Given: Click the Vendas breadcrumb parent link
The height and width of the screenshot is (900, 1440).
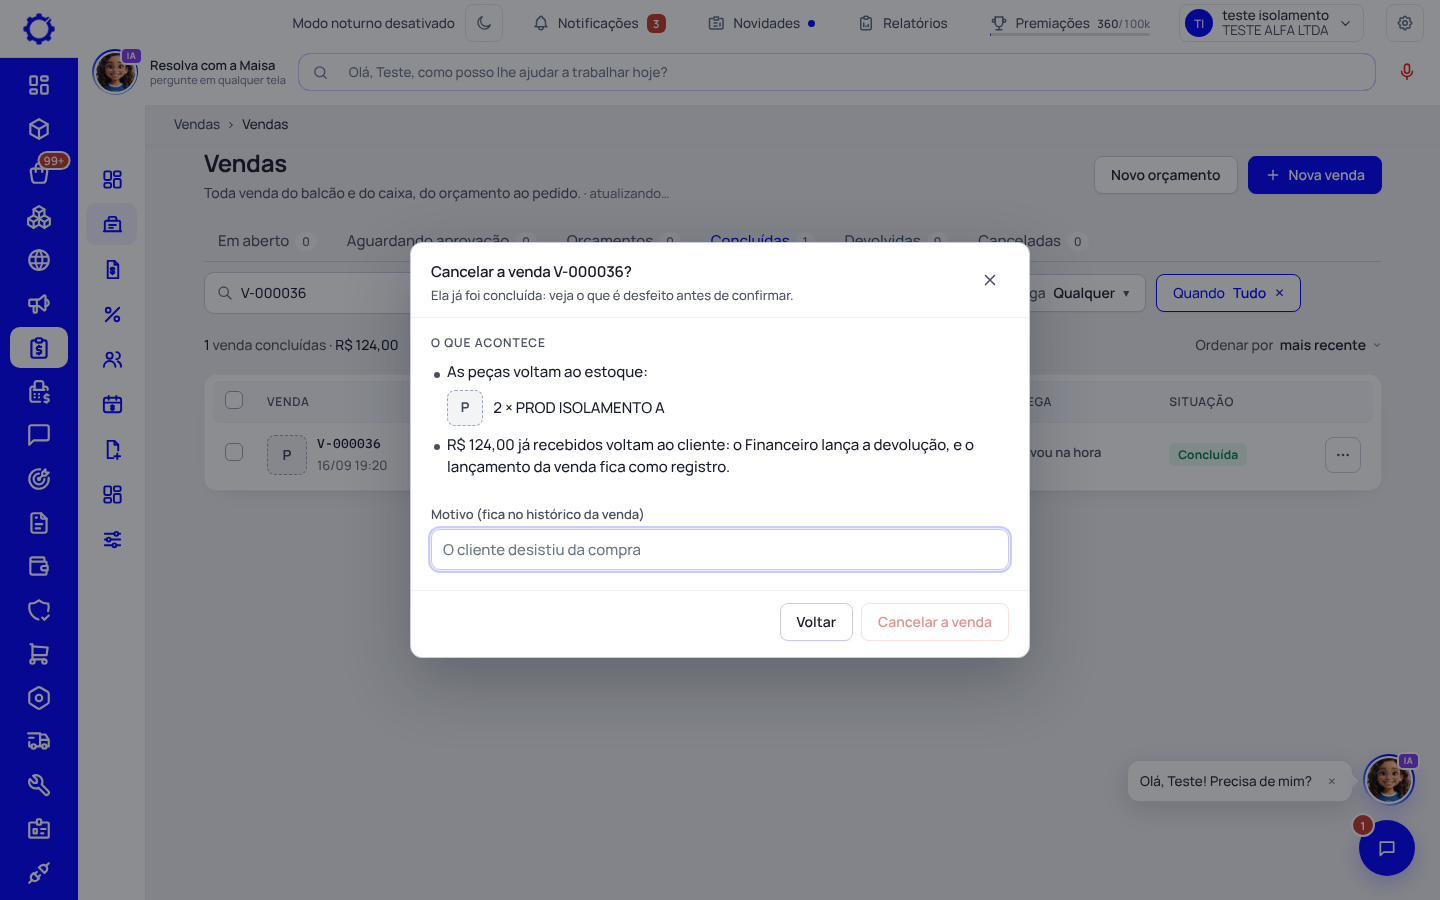Looking at the screenshot, I should 197,124.
